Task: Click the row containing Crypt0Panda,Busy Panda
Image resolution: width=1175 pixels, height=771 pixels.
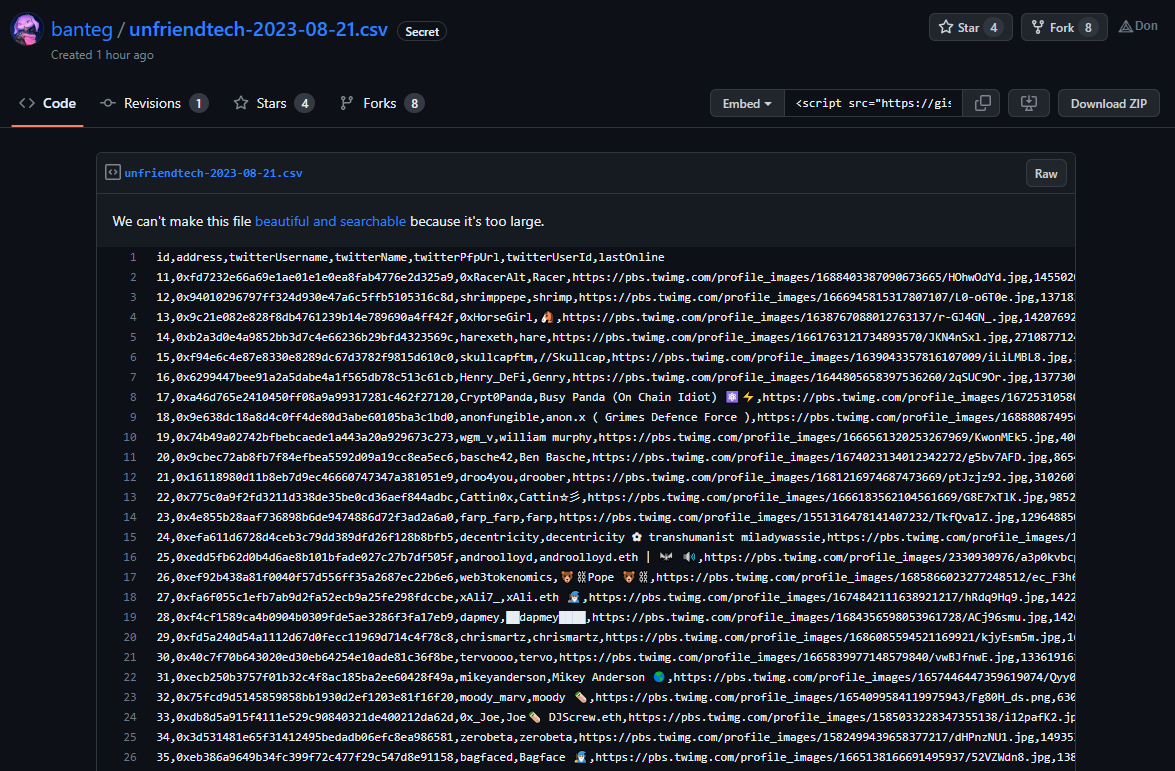Action: pyautogui.click(x=615, y=397)
